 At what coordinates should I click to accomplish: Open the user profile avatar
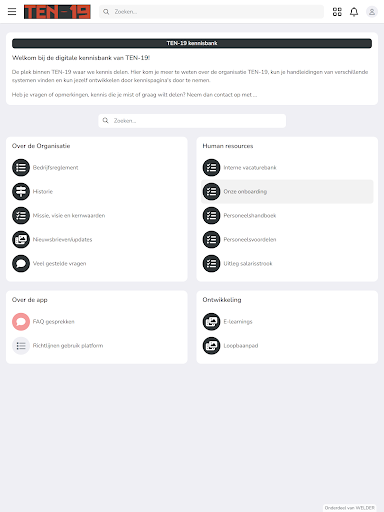372,12
